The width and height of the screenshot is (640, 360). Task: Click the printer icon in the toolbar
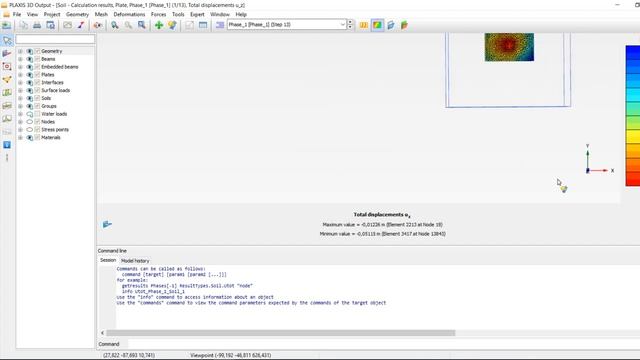click(37, 25)
